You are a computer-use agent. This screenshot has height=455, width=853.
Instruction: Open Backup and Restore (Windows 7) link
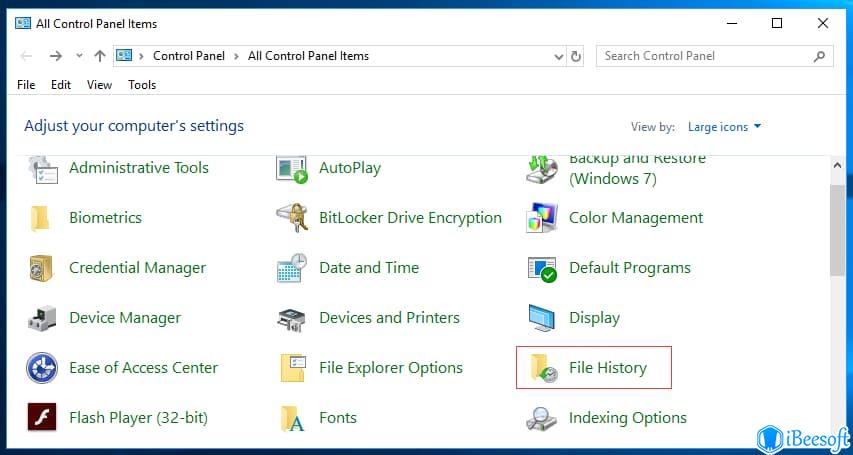637,169
